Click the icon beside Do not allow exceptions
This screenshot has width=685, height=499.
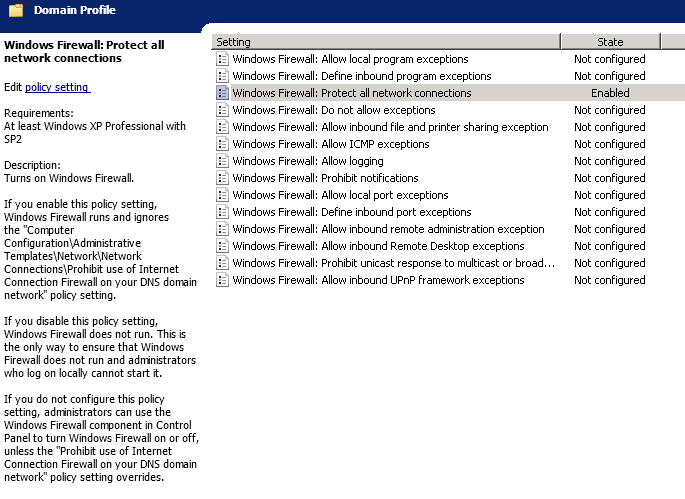point(222,110)
